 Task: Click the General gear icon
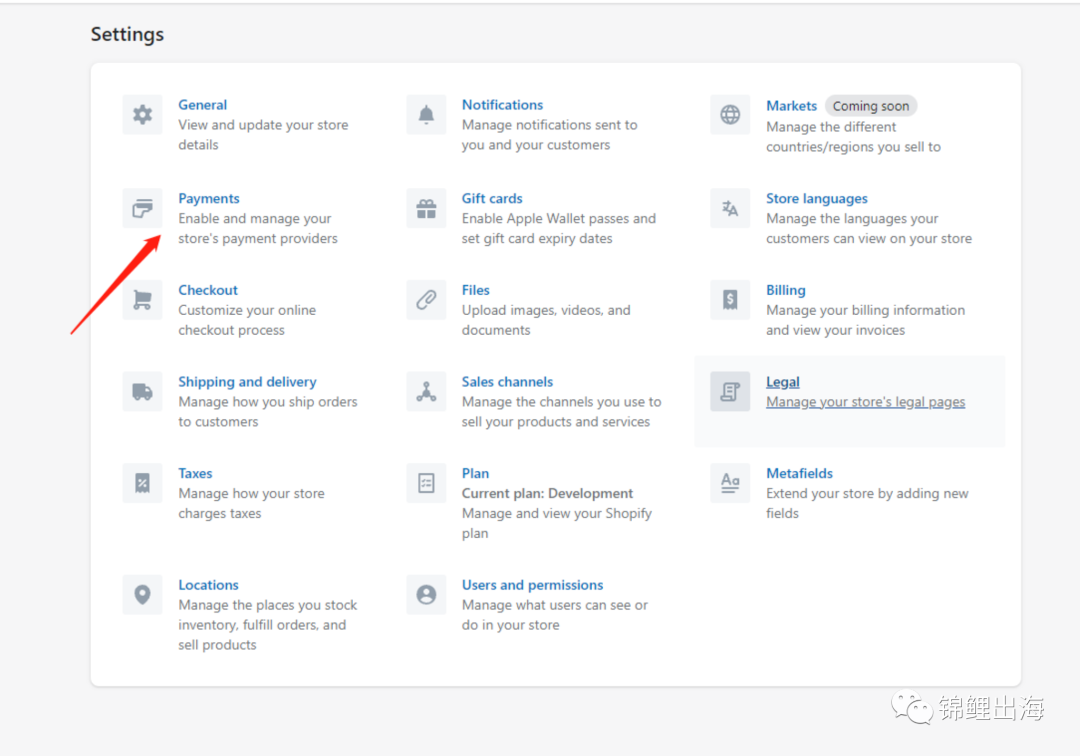142,115
